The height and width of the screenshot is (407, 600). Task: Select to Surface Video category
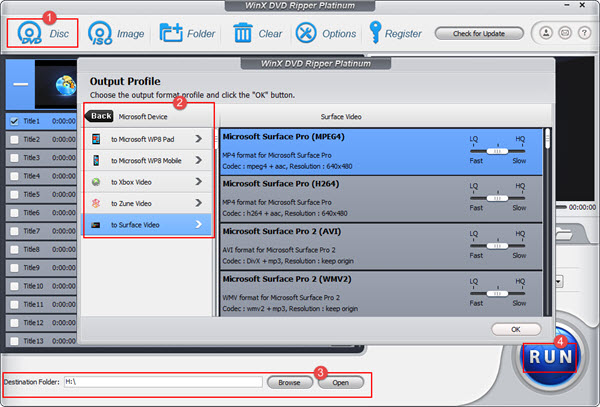coord(147,225)
